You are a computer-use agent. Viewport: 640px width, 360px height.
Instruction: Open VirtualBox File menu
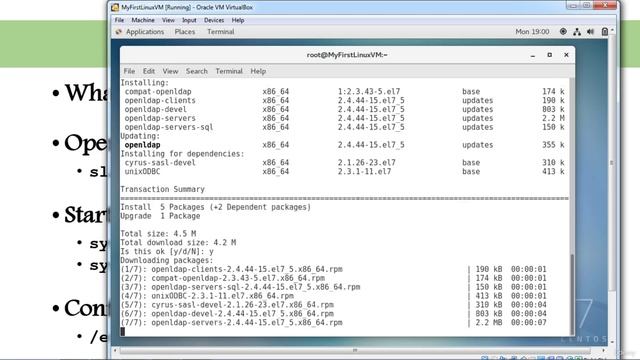pyautogui.click(x=119, y=20)
